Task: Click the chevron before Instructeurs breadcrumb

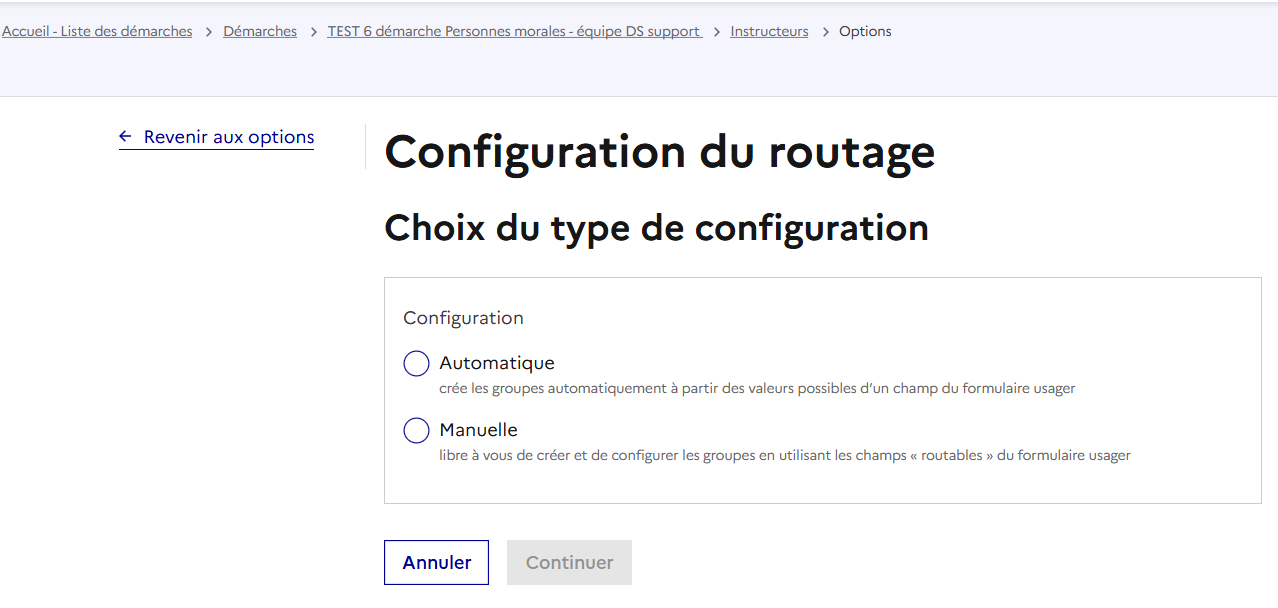Action: pyautogui.click(x=717, y=32)
